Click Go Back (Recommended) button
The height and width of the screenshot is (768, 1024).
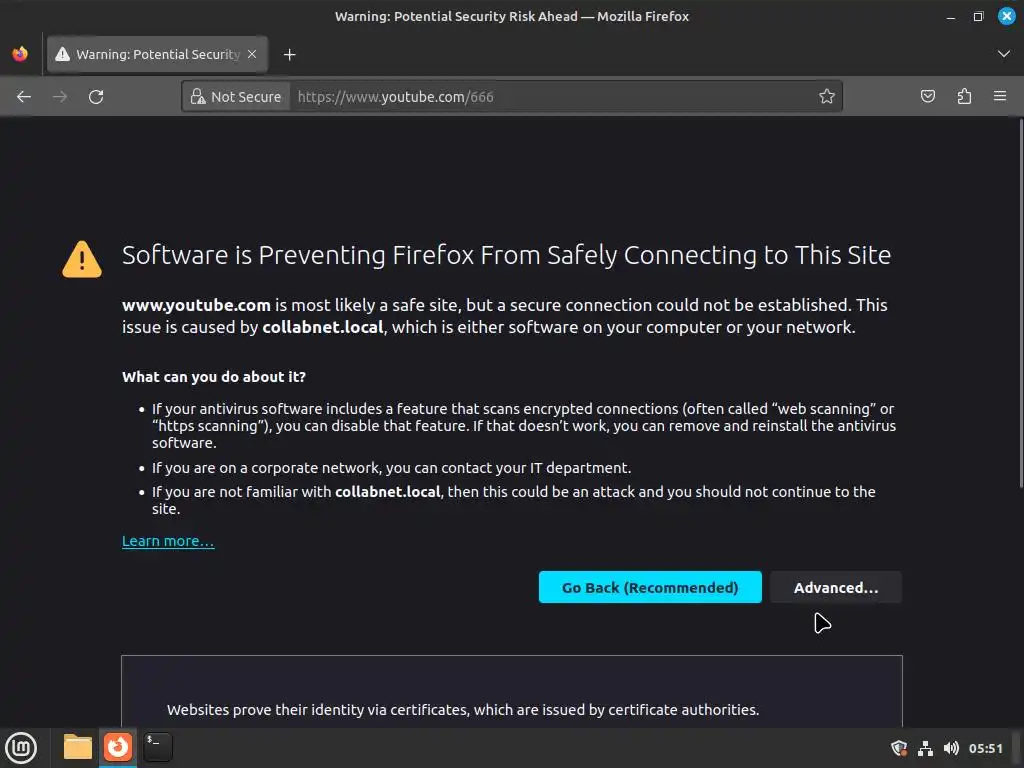click(650, 588)
